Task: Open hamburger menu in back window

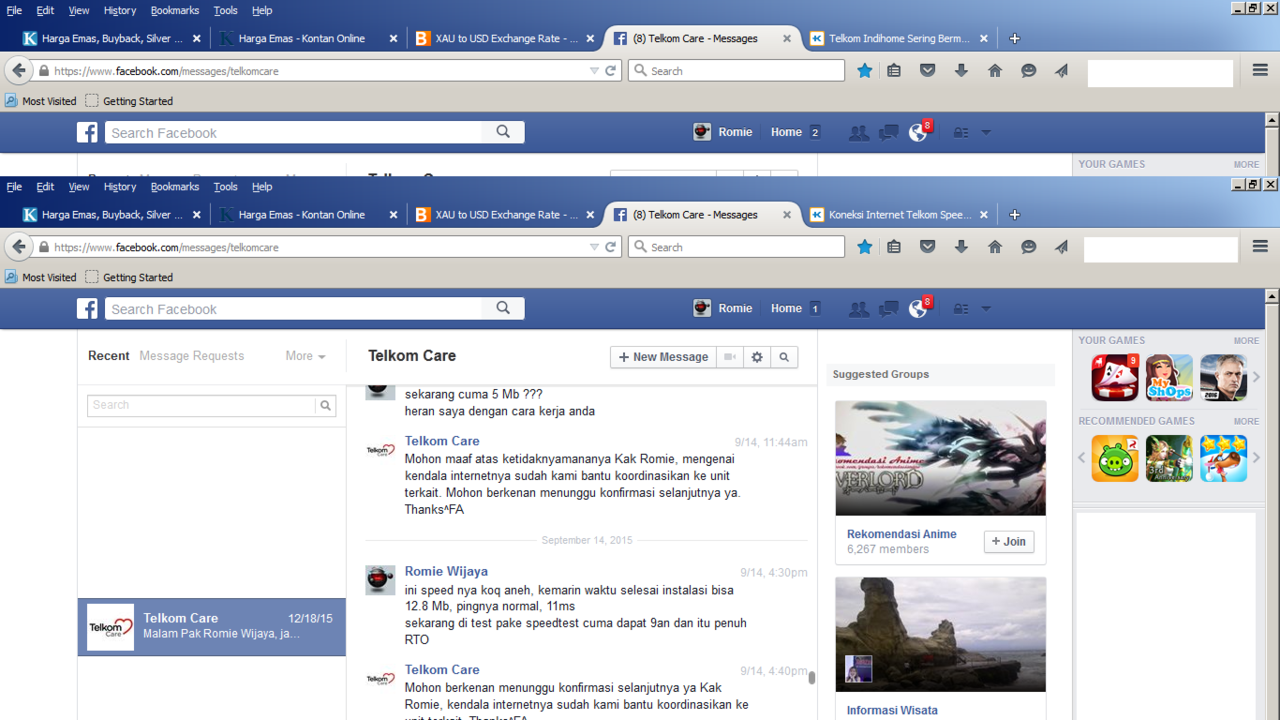Action: (x=1260, y=70)
